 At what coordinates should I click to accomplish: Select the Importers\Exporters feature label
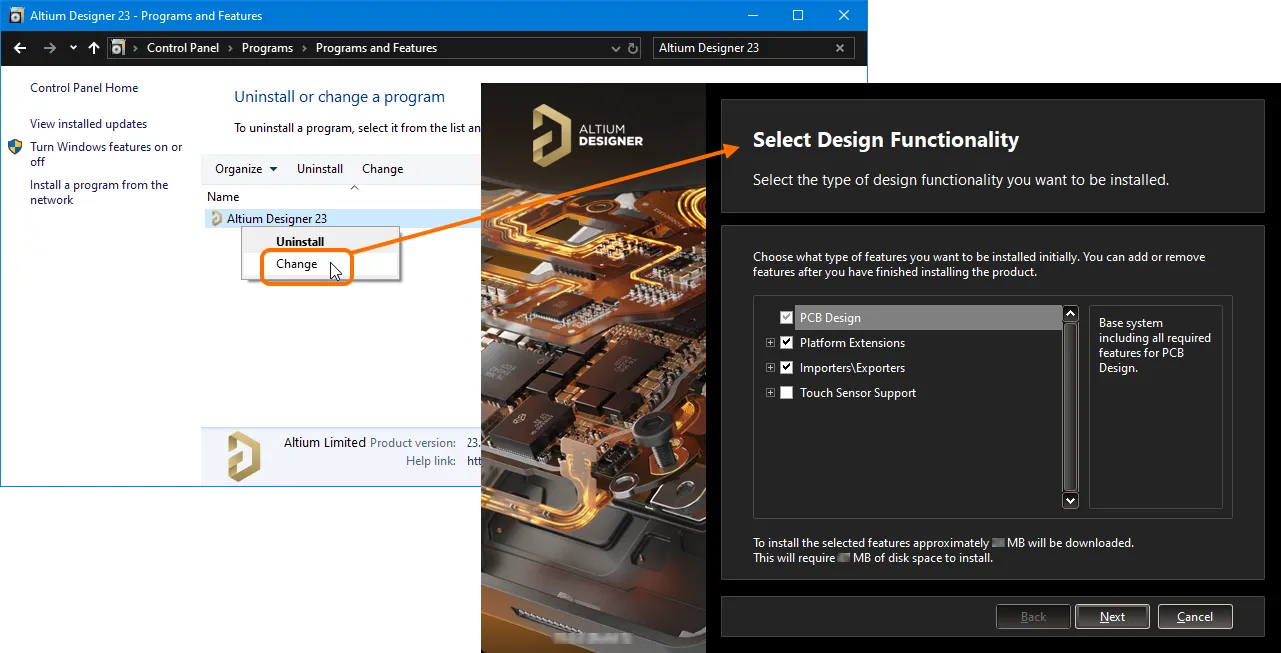(852, 368)
